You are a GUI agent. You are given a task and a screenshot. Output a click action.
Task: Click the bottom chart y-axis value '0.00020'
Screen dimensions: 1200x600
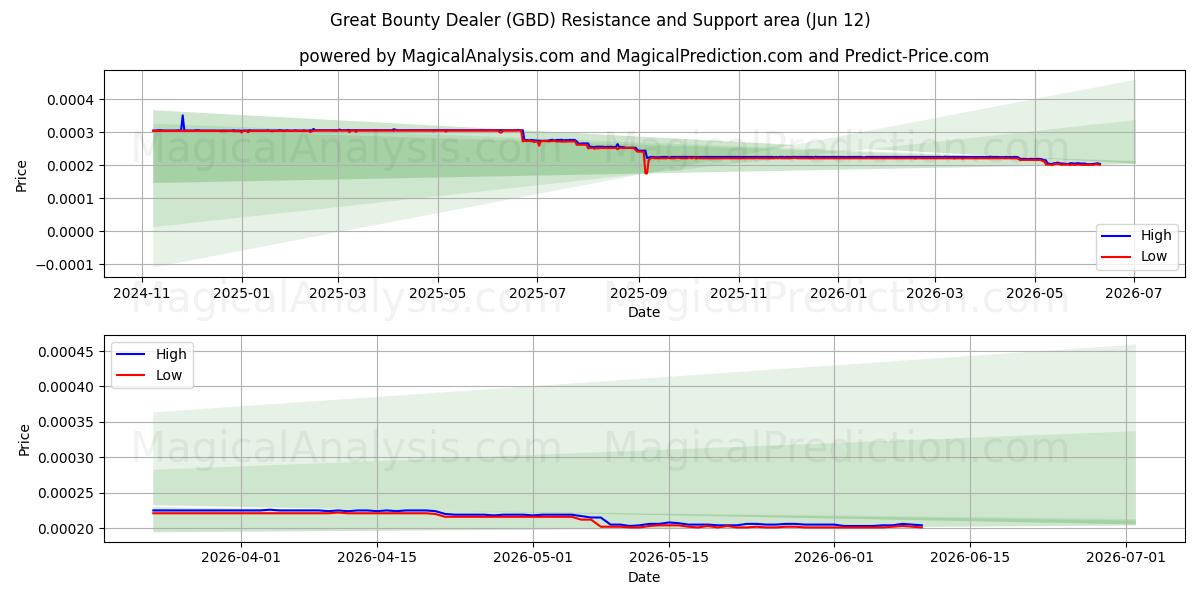click(67, 529)
